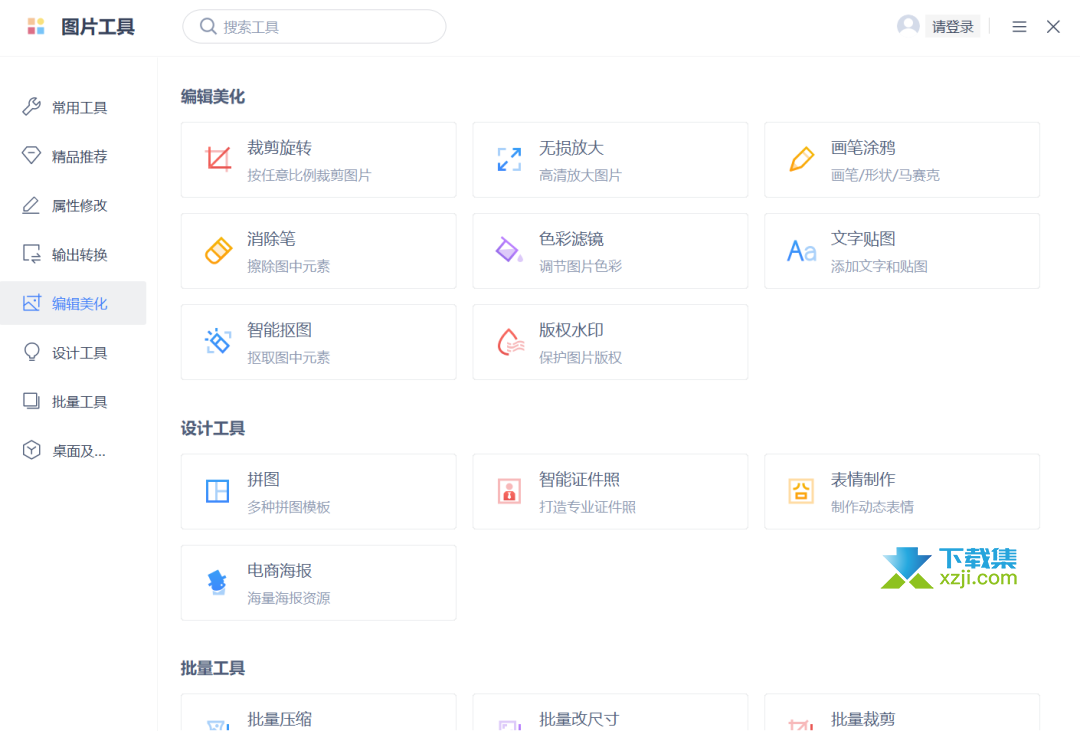The image size is (1080, 731).
Task: Click the diamond icon beside 精品推荐
Action: click(31, 156)
